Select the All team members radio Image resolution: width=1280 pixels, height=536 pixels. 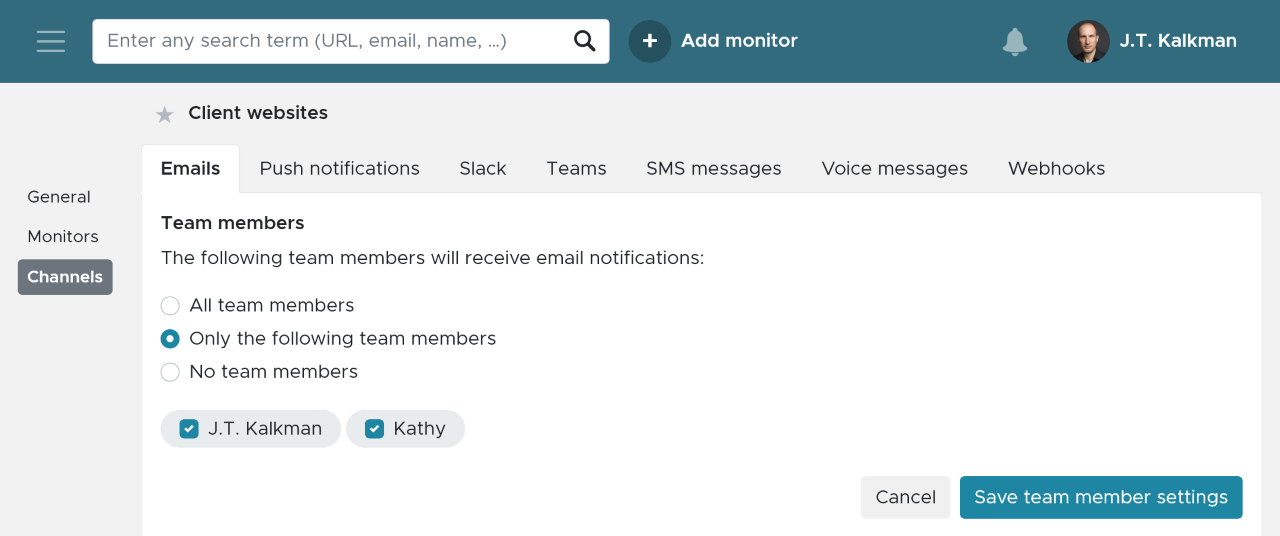pos(170,306)
